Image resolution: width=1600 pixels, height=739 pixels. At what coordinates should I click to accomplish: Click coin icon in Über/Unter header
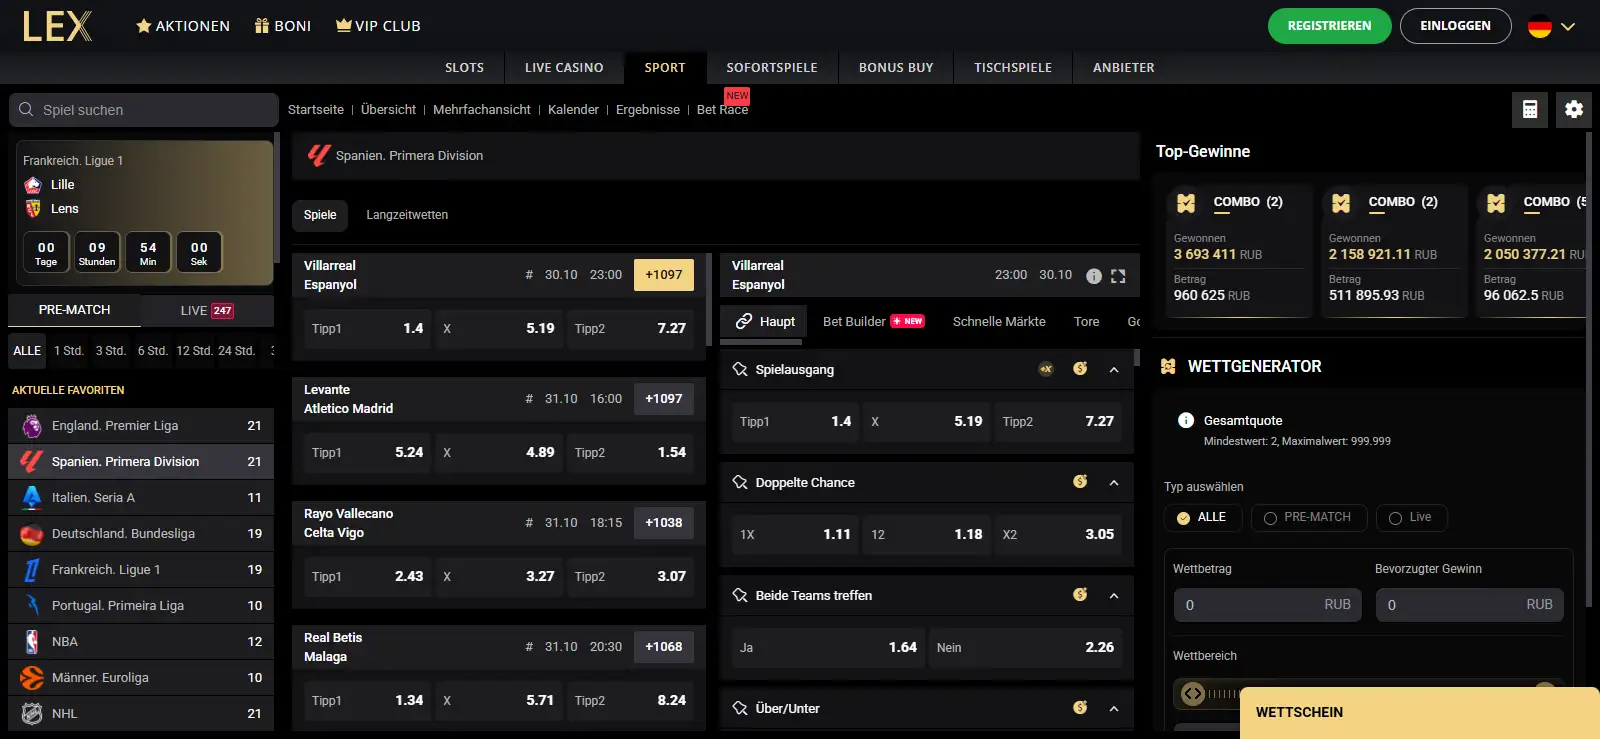pyautogui.click(x=1080, y=708)
